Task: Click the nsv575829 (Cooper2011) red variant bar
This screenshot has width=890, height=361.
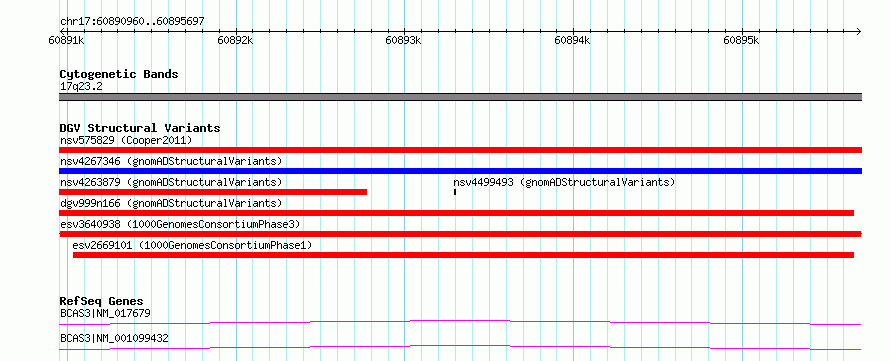Action: (x=460, y=150)
